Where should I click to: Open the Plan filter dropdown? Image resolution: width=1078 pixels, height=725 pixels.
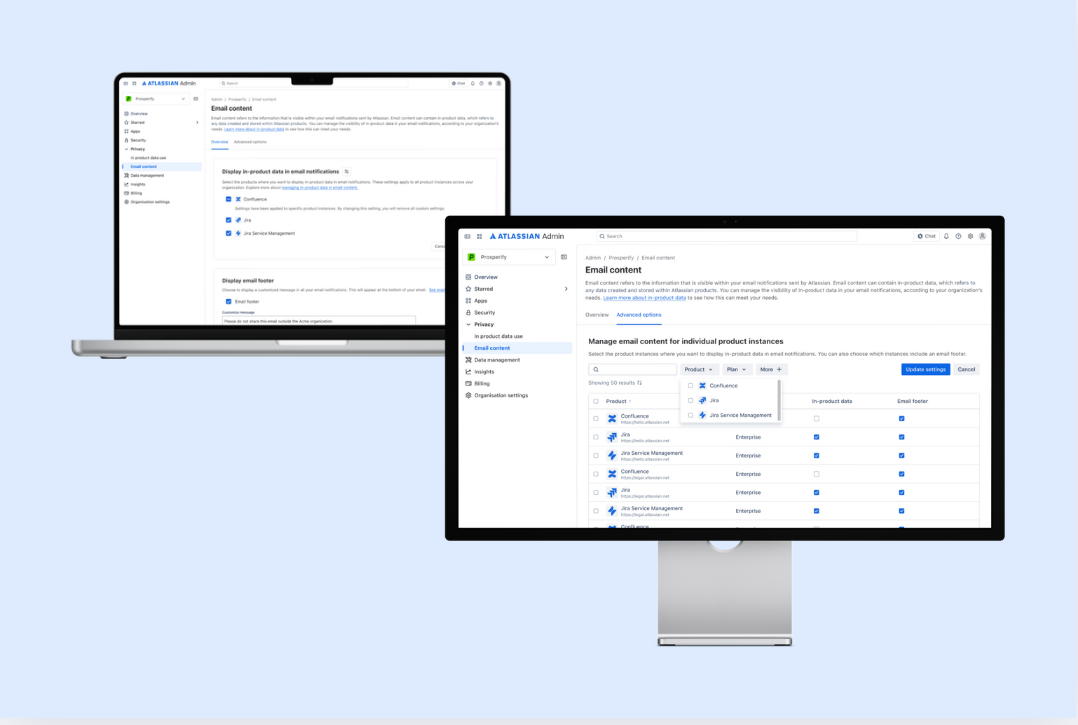(736, 370)
